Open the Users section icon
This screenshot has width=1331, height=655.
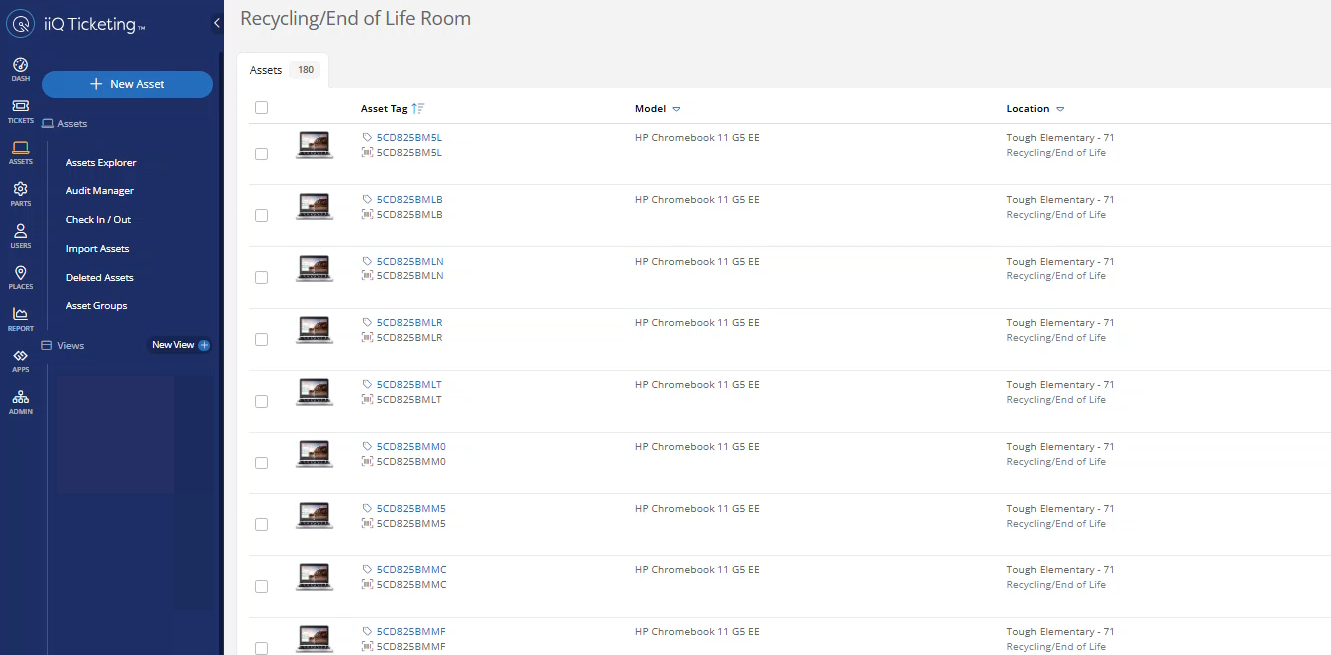[x=20, y=232]
